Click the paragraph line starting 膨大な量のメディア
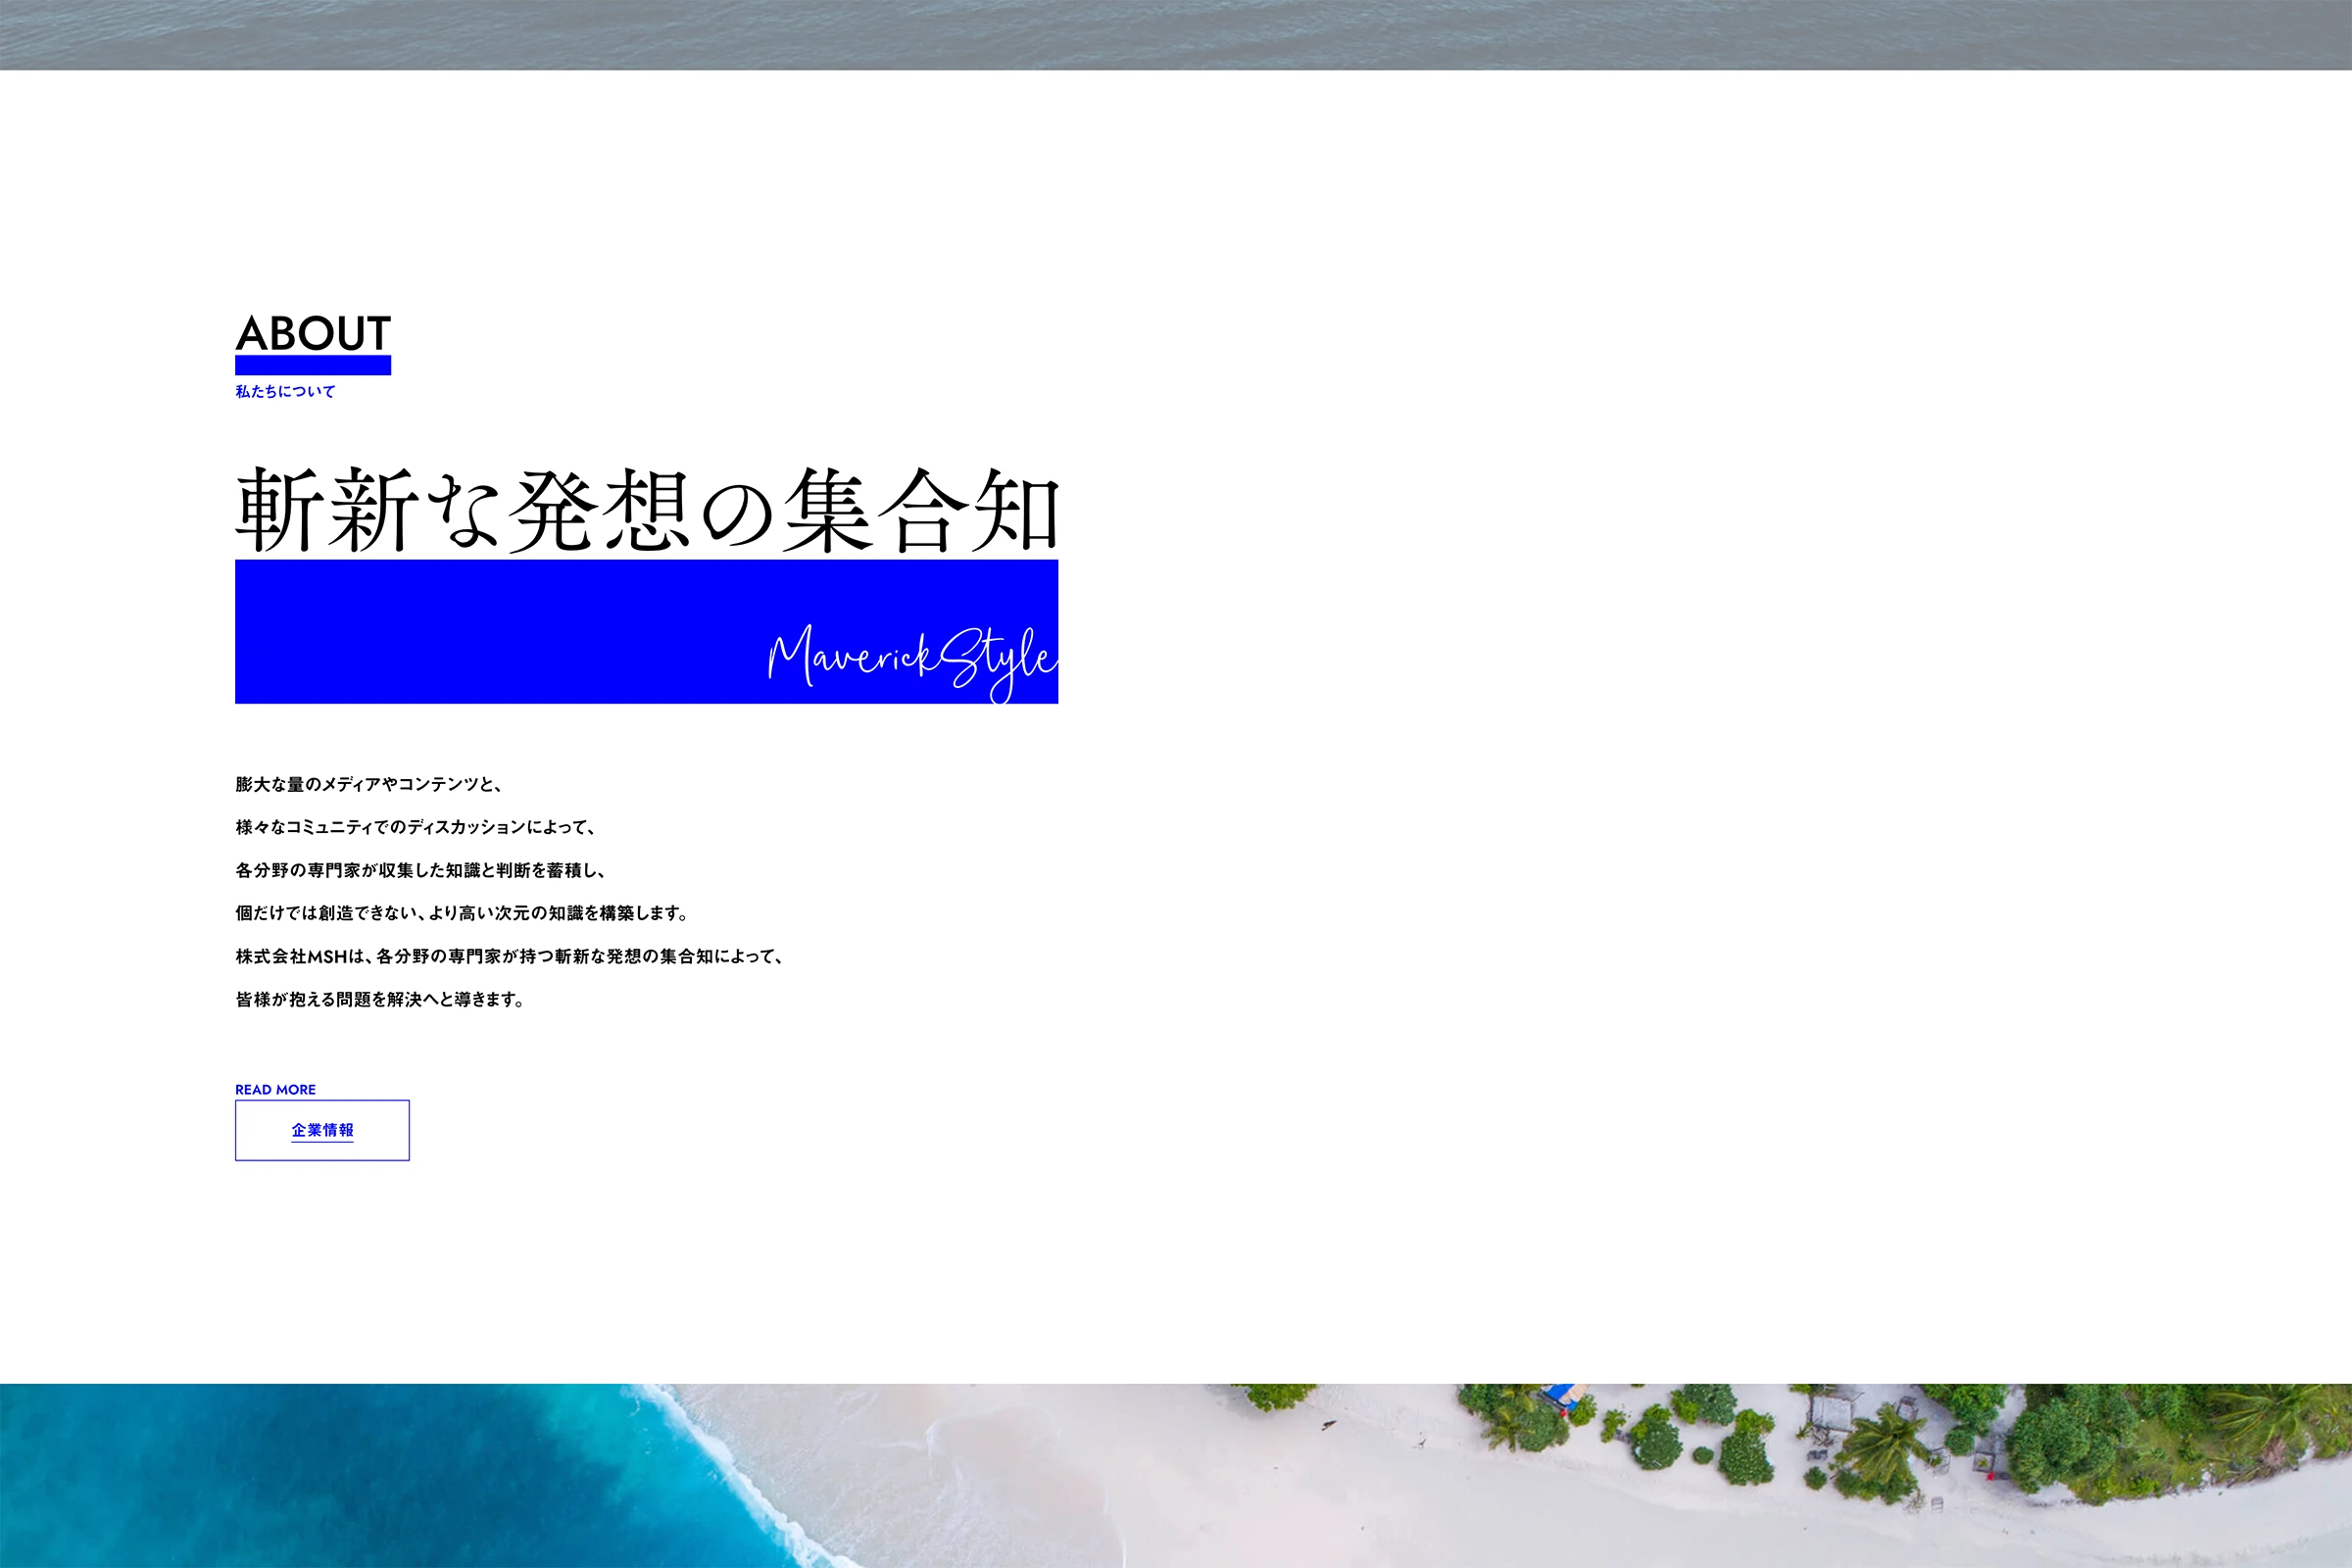 368,784
